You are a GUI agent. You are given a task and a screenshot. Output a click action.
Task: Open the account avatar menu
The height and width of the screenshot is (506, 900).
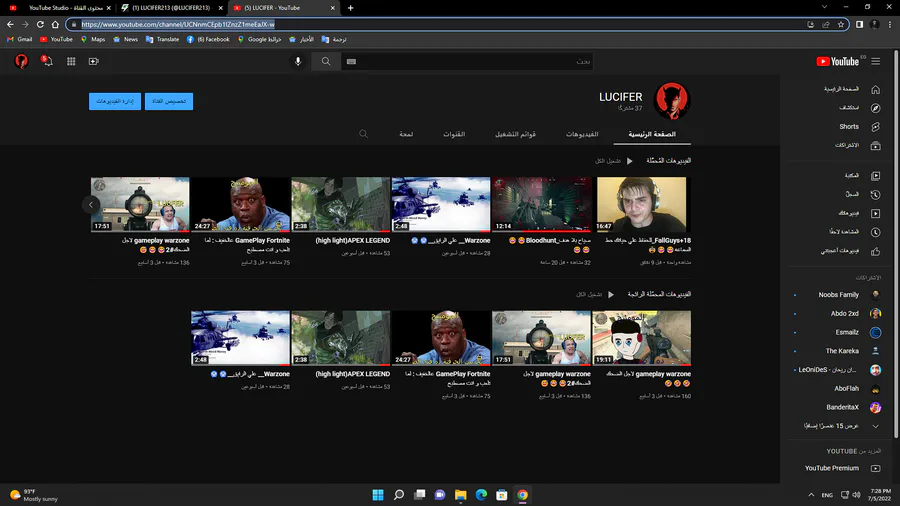tap(21, 61)
